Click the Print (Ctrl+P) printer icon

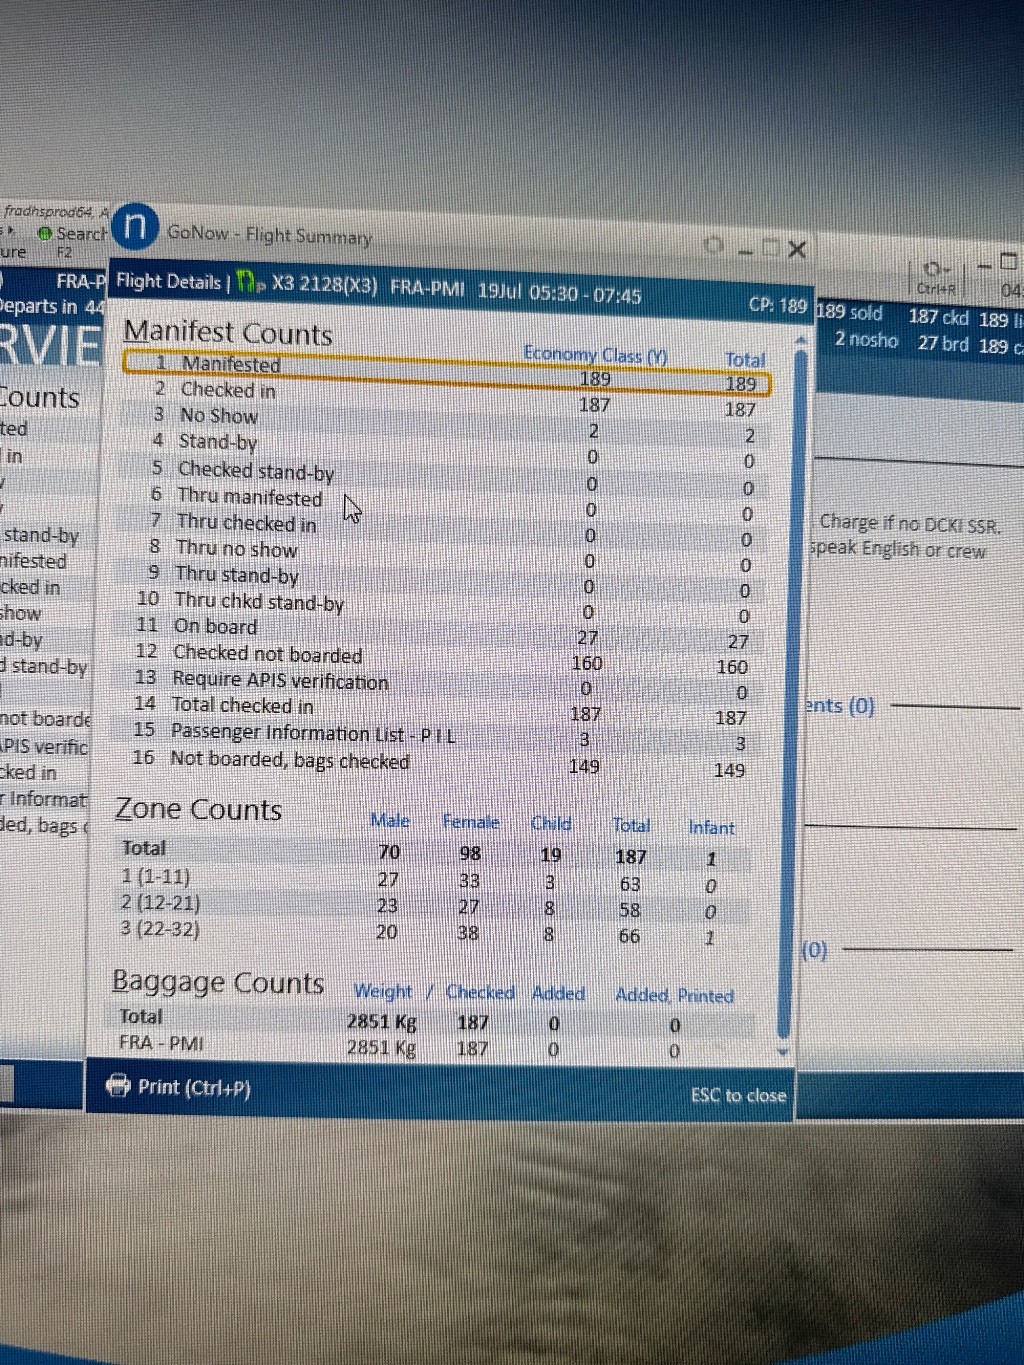point(119,1085)
